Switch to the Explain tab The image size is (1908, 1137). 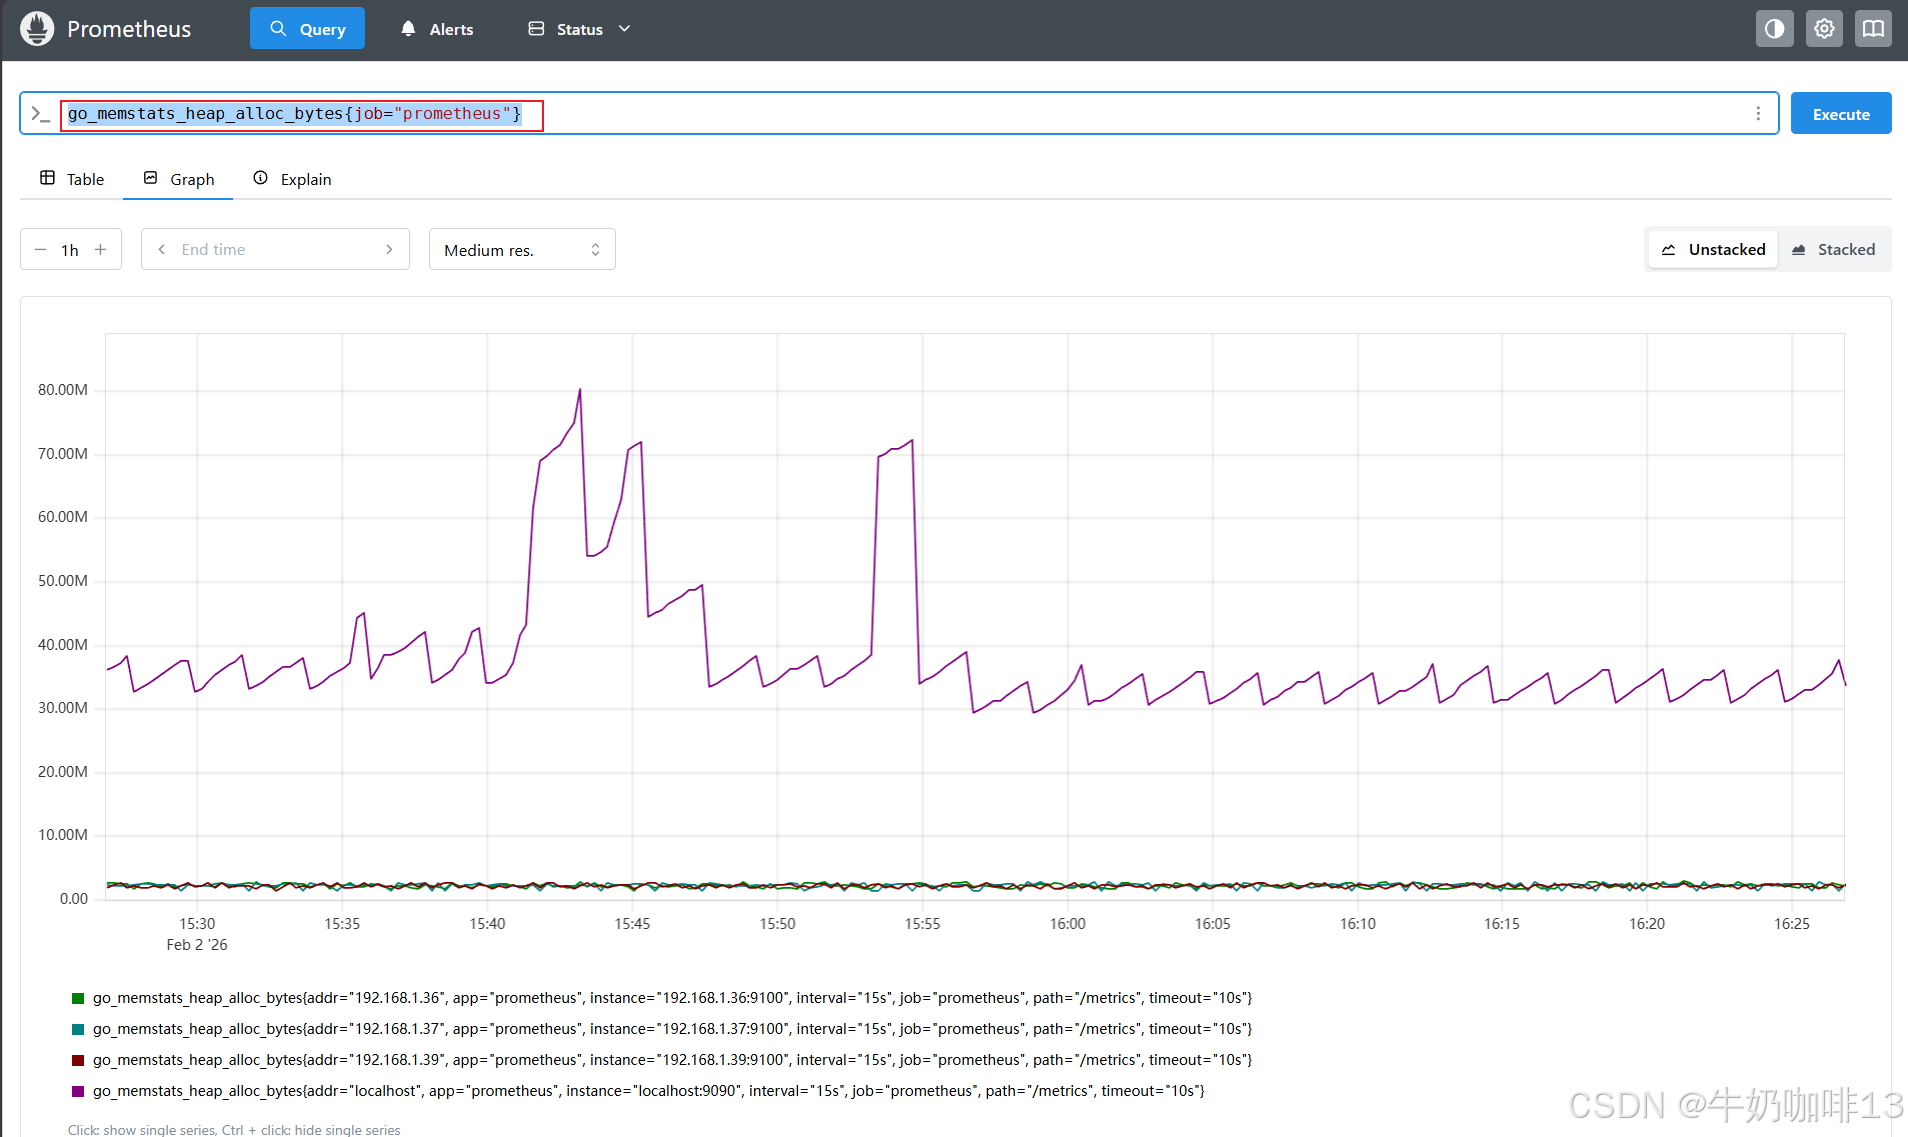click(292, 179)
